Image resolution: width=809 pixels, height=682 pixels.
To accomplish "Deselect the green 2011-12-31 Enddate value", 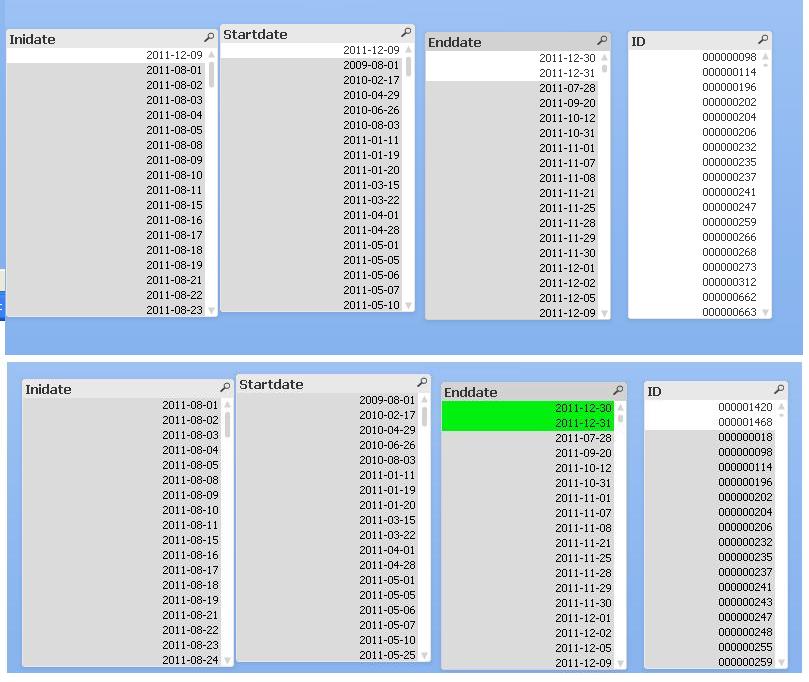I will click(528, 423).
